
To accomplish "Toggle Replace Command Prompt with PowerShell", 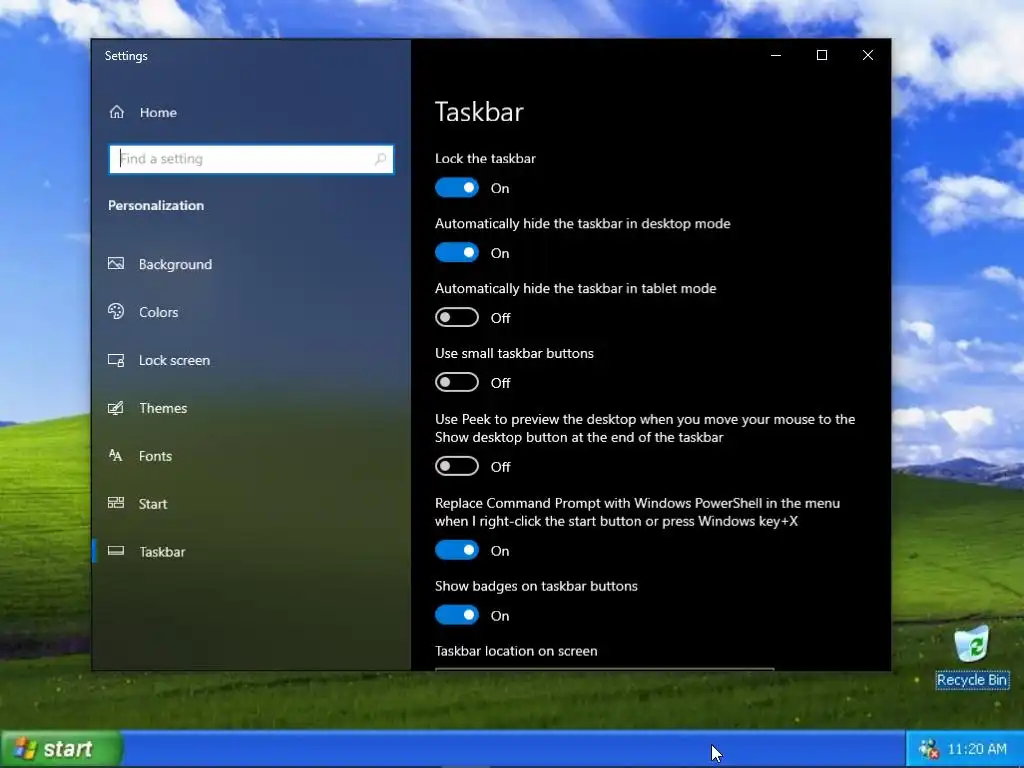I will 456,551.
